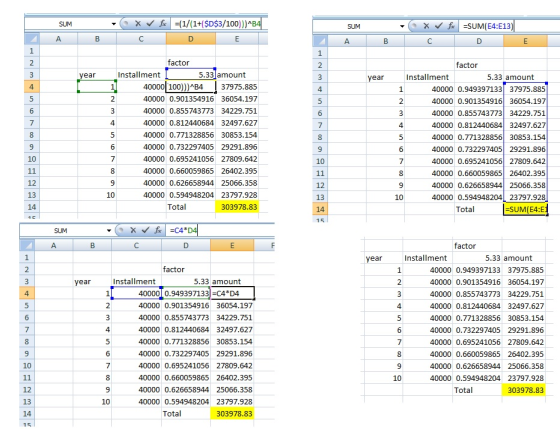Select column E header in top-right sheet
560x429 pixels.
coord(525,41)
